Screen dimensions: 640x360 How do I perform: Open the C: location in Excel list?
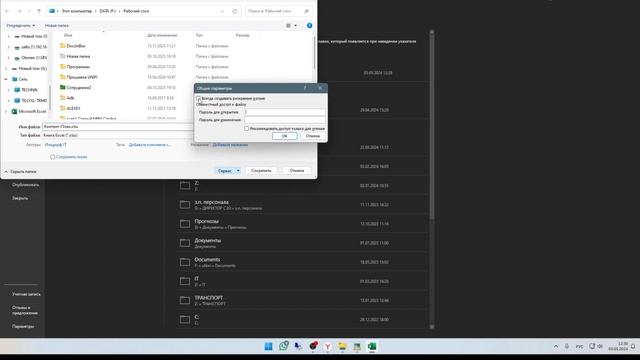[x=302, y=320]
